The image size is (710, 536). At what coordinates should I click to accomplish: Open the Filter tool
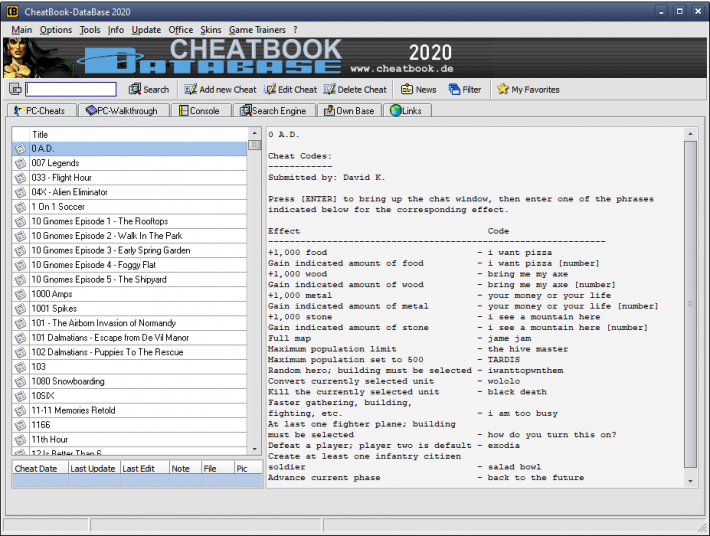(465, 90)
